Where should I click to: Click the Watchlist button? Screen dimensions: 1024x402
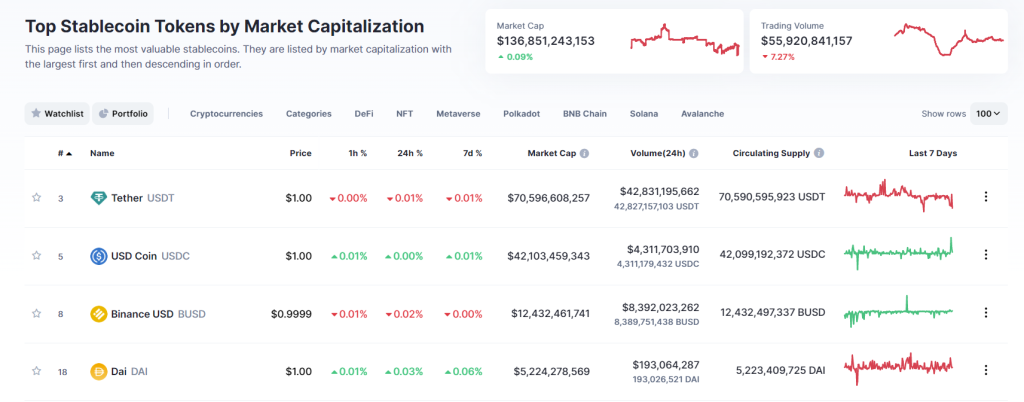(x=57, y=114)
